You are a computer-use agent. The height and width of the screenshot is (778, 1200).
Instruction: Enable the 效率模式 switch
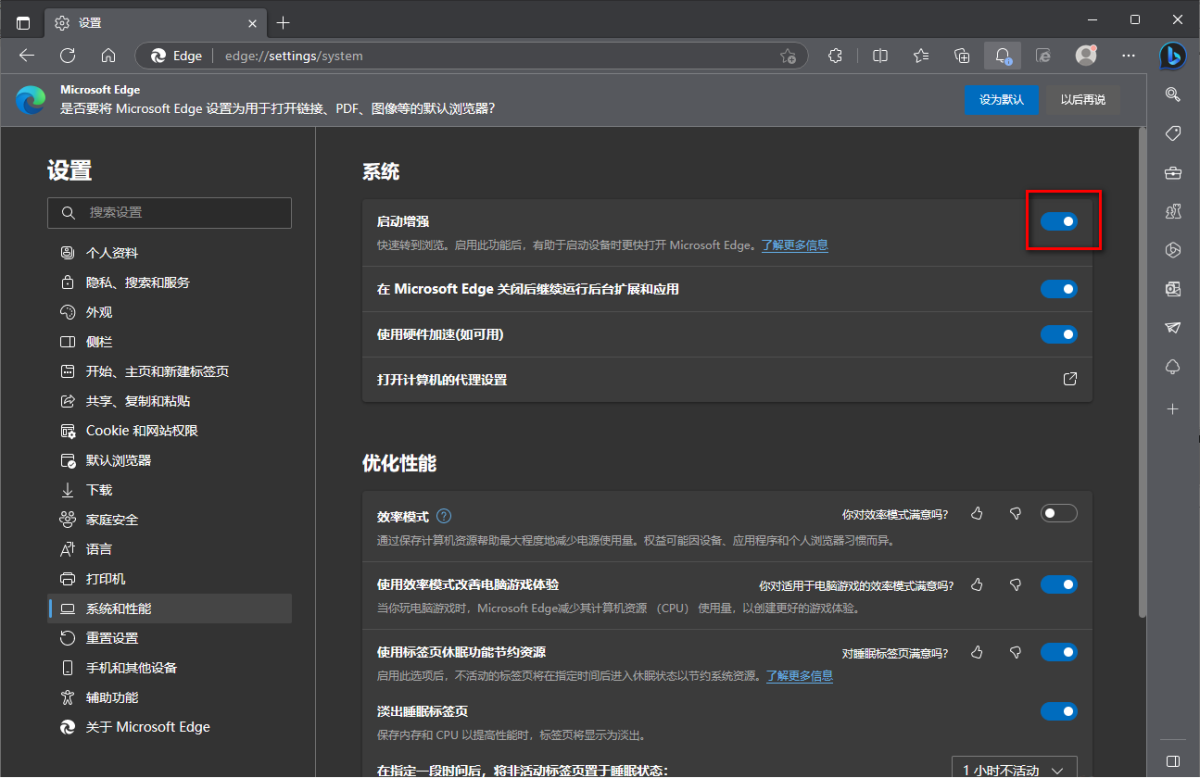1059,513
